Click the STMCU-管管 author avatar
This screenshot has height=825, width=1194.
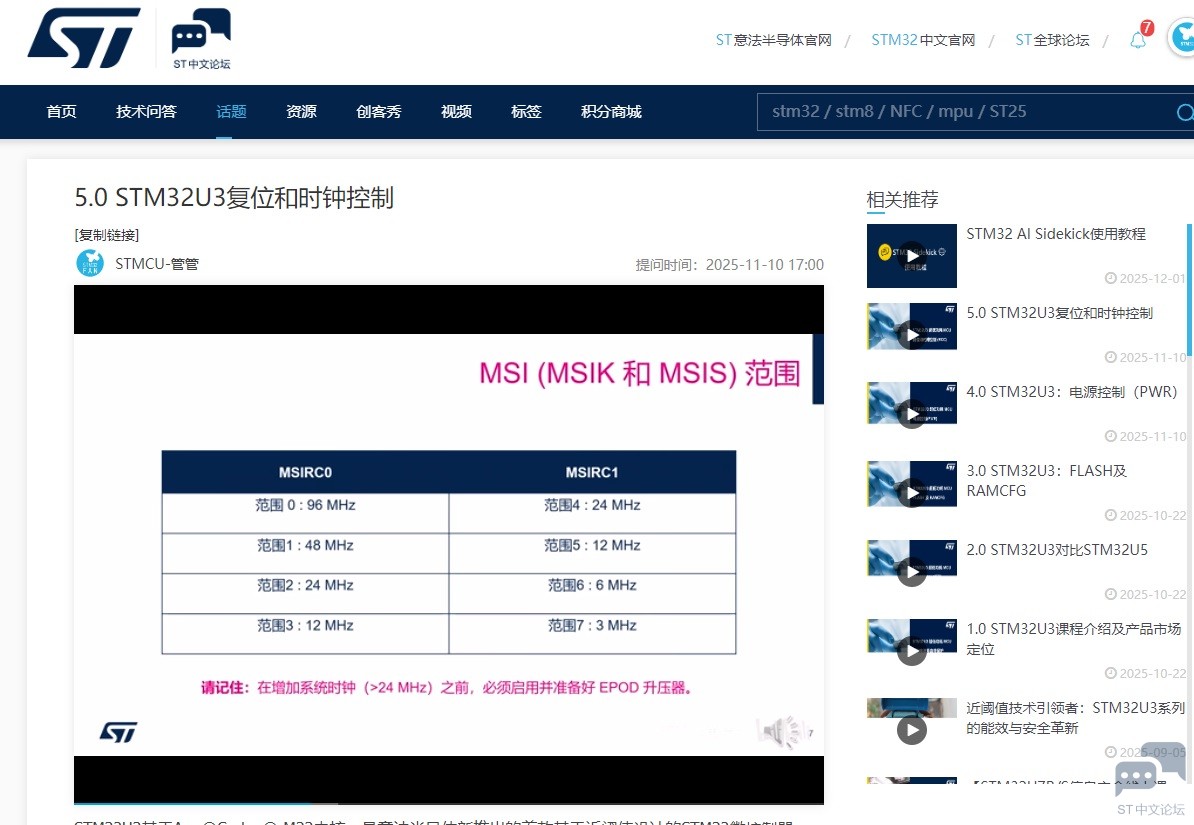[90, 264]
